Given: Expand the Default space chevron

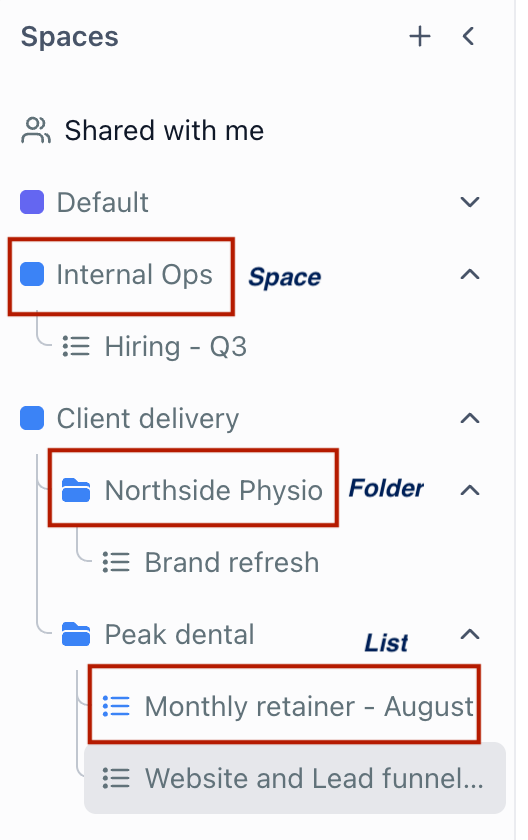Looking at the screenshot, I should (470, 202).
